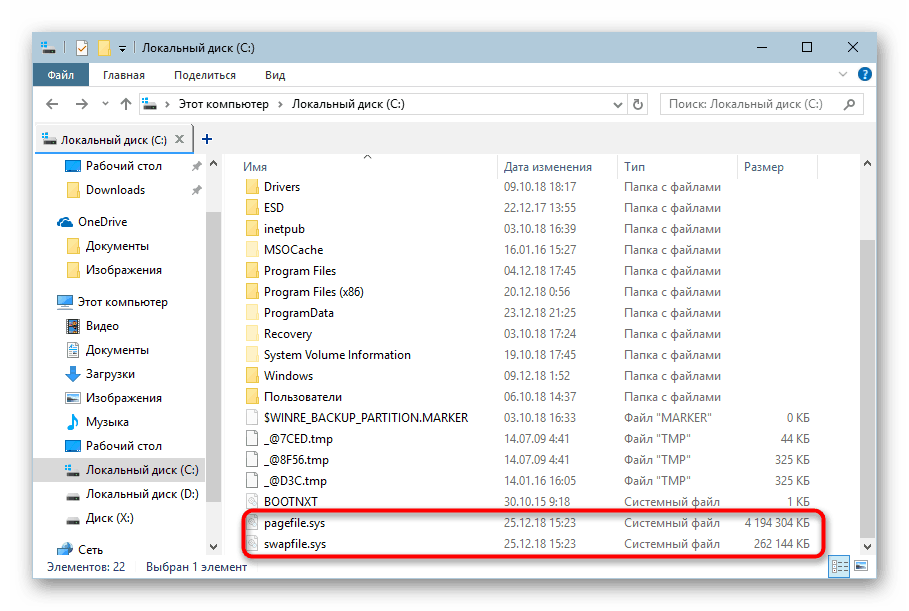
Task: Click the Properties quick access icon in title bar
Action: click(82, 48)
